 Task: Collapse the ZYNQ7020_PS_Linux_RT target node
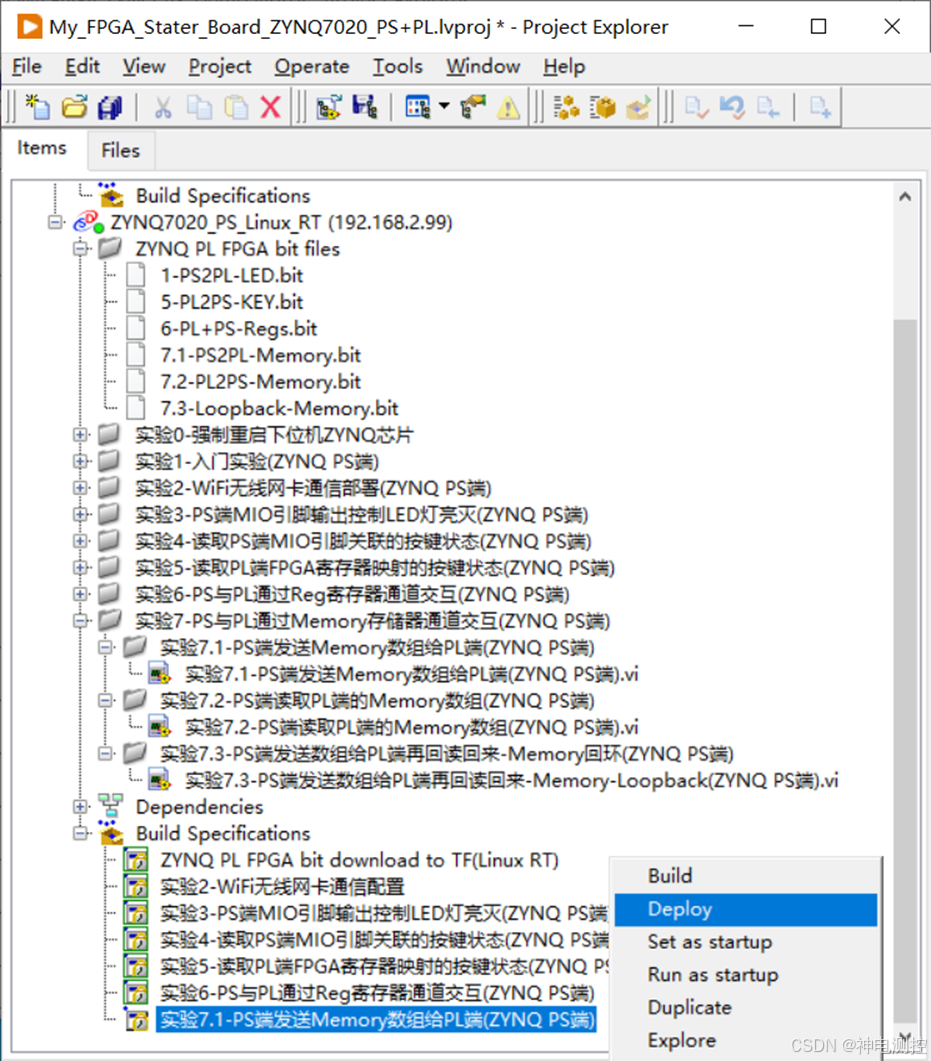coord(55,222)
